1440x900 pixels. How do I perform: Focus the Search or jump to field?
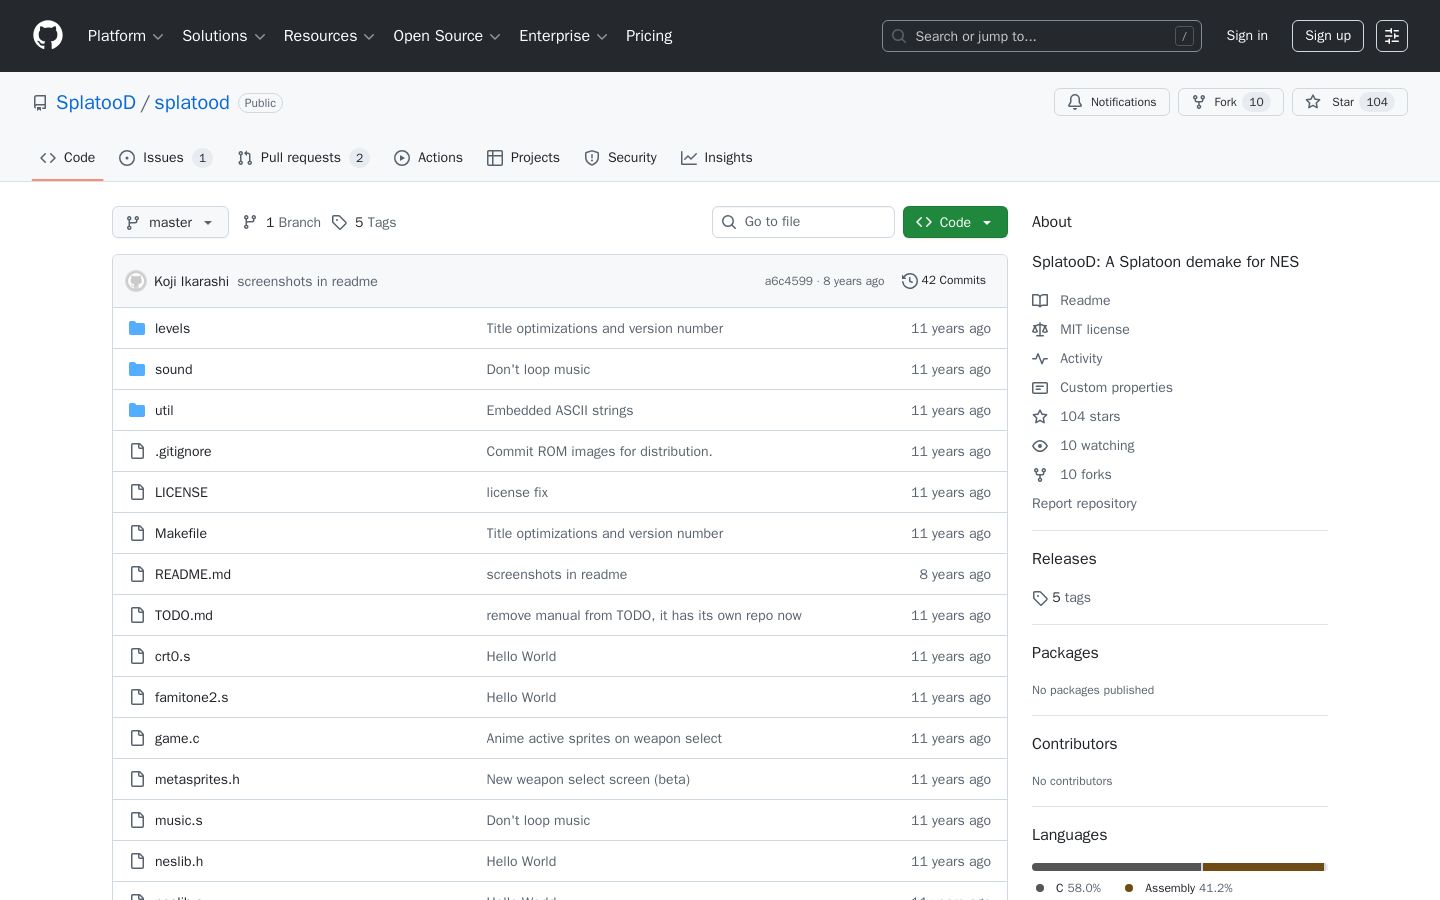[x=1042, y=36]
